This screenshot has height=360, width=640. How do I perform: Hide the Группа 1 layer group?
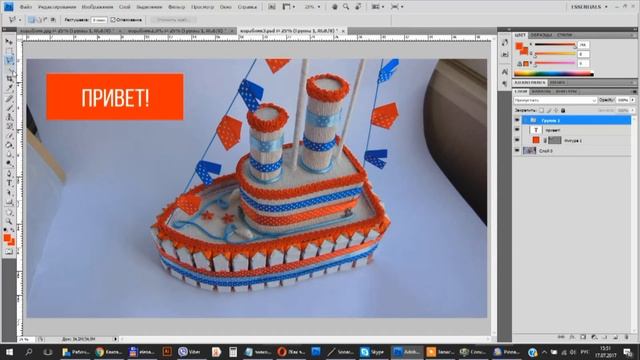[x=517, y=120]
